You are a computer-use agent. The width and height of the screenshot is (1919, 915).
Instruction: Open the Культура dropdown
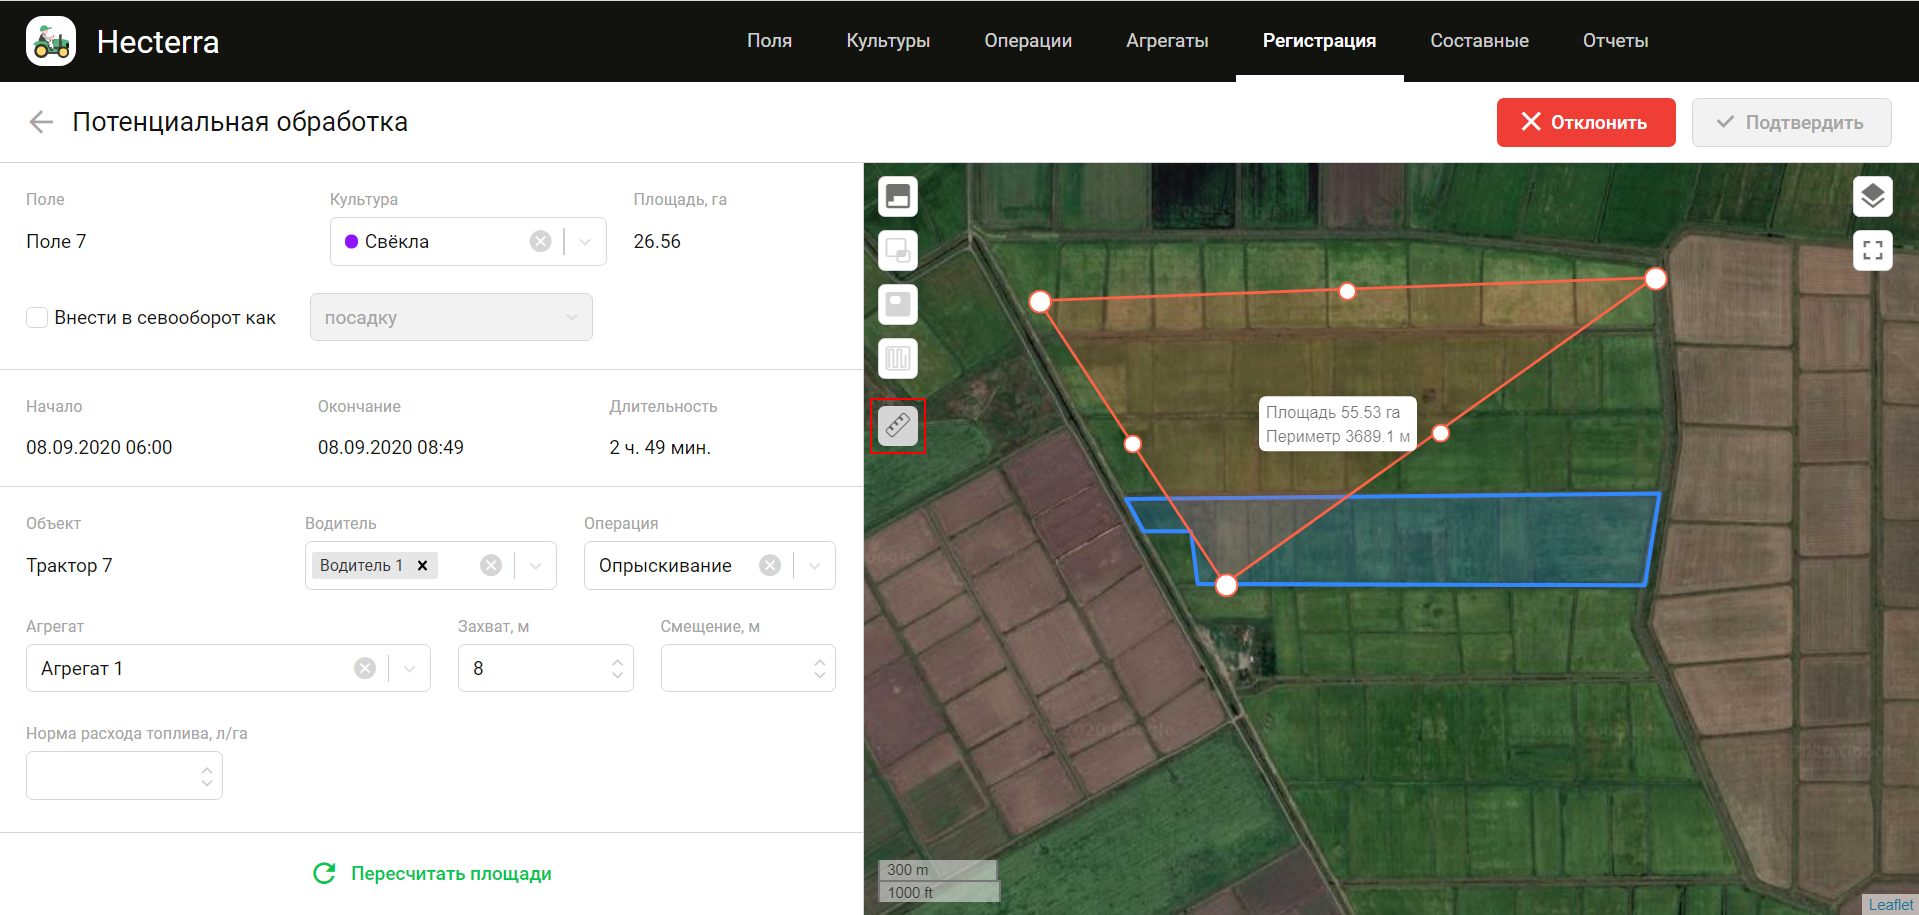click(584, 241)
